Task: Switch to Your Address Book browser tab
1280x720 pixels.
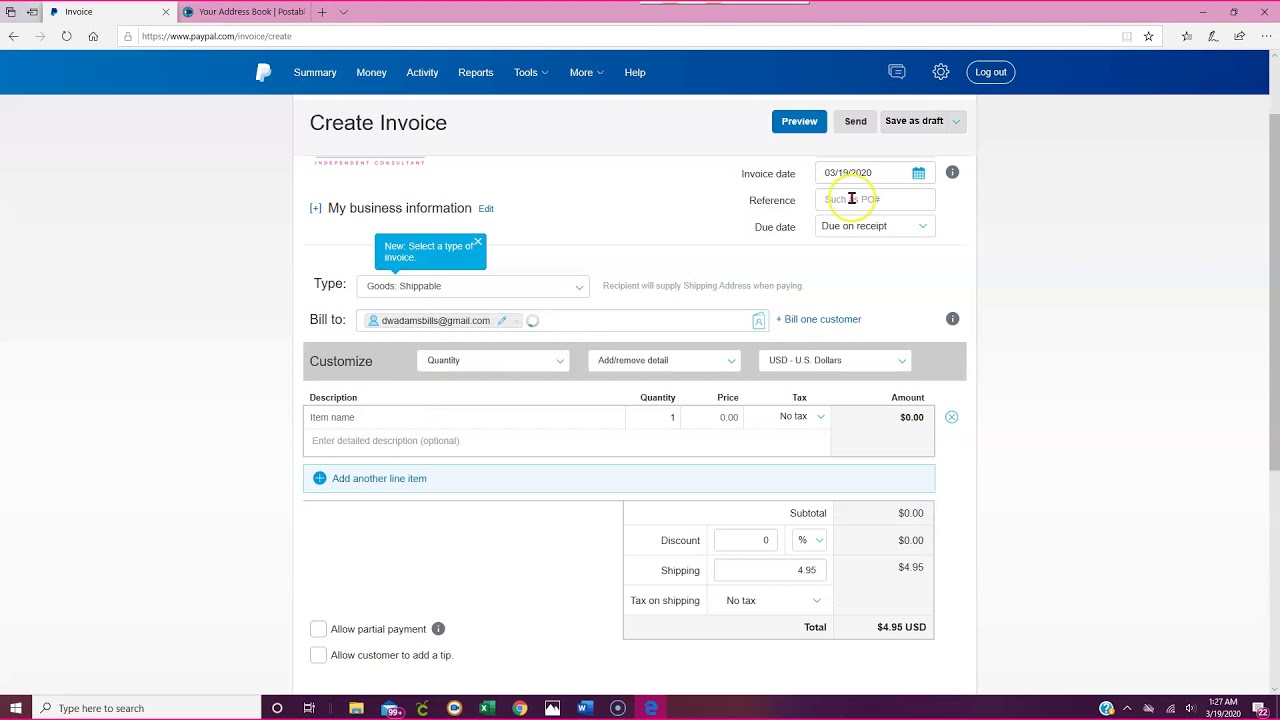Action: click(243, 12)
